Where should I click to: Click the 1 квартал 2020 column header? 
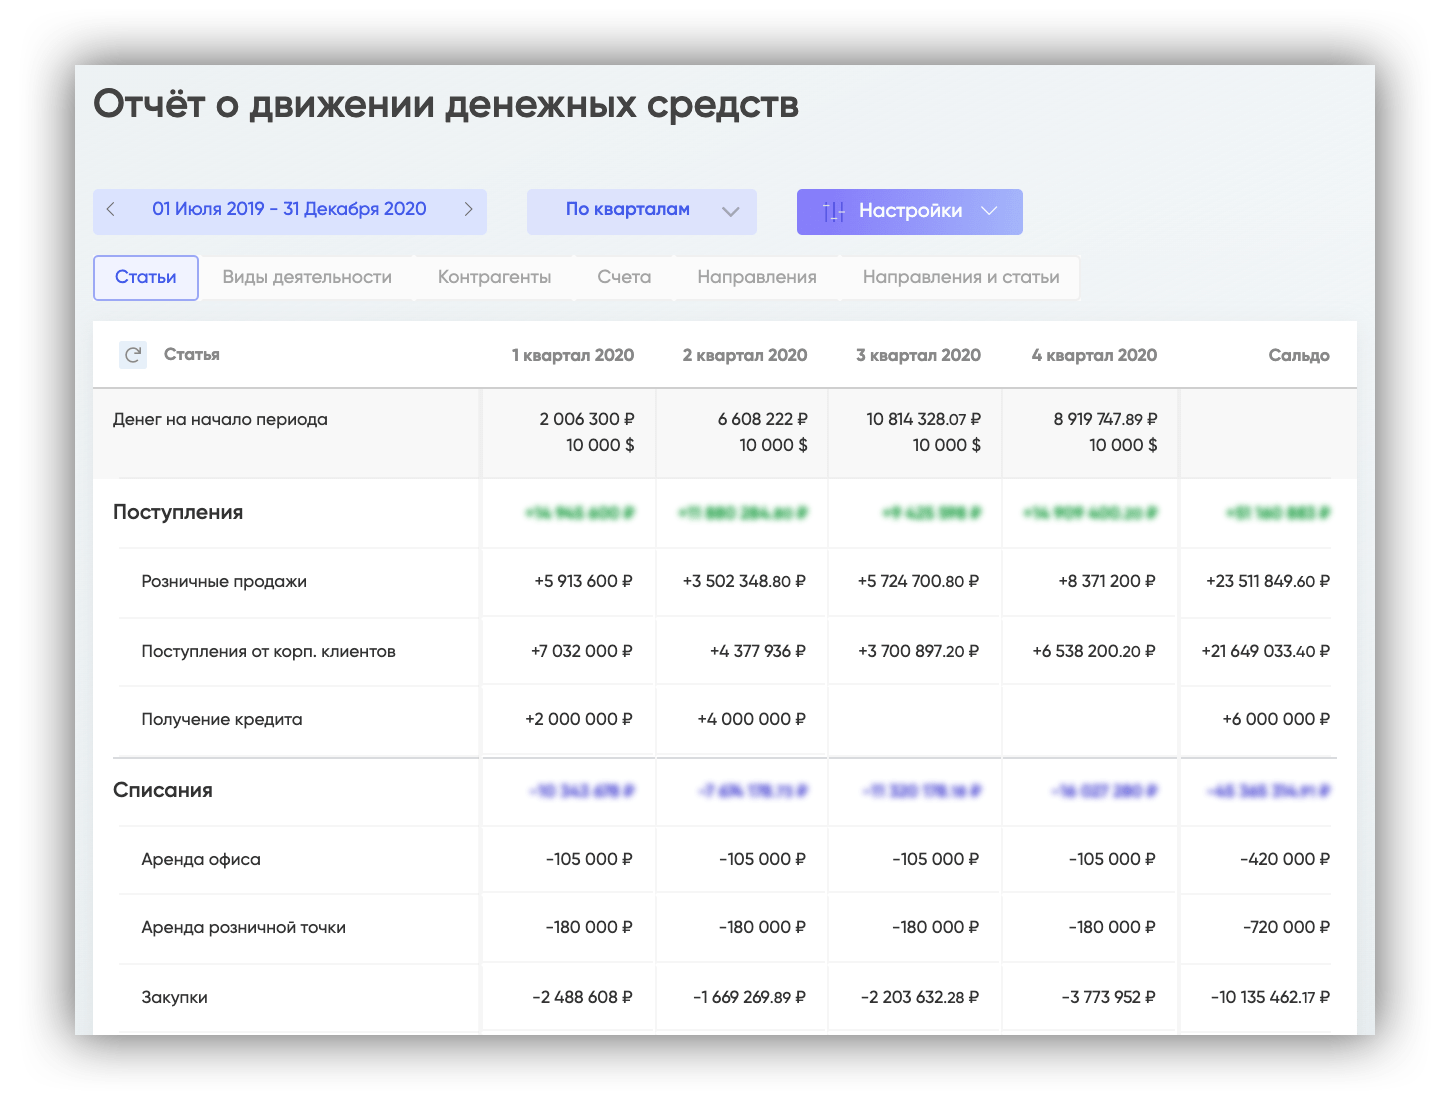(573, 356)
